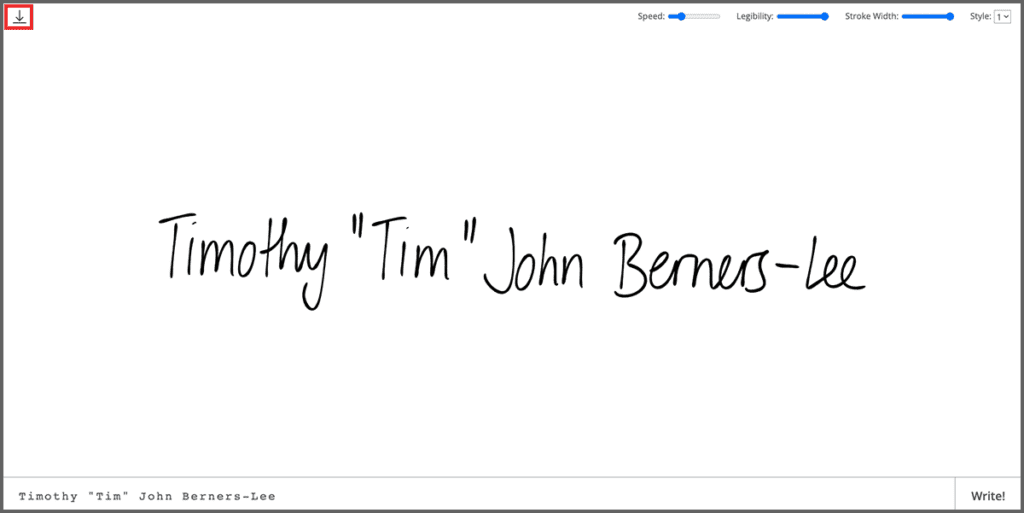Screen dimensions: 1024x513
Task: Click the Legibility slider handle
Action: point(824,17)
